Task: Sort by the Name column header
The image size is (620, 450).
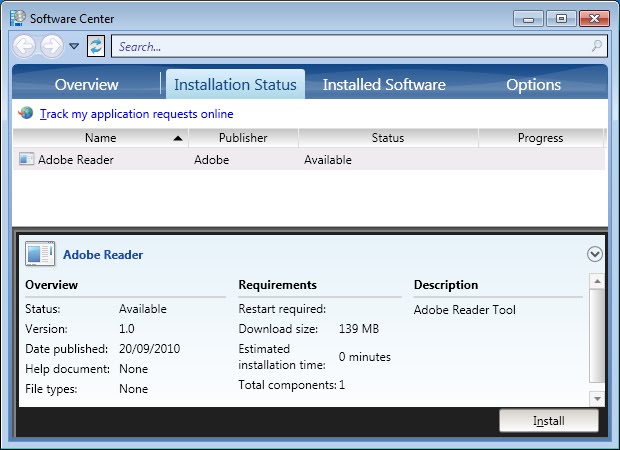Action: coord(100,138)
